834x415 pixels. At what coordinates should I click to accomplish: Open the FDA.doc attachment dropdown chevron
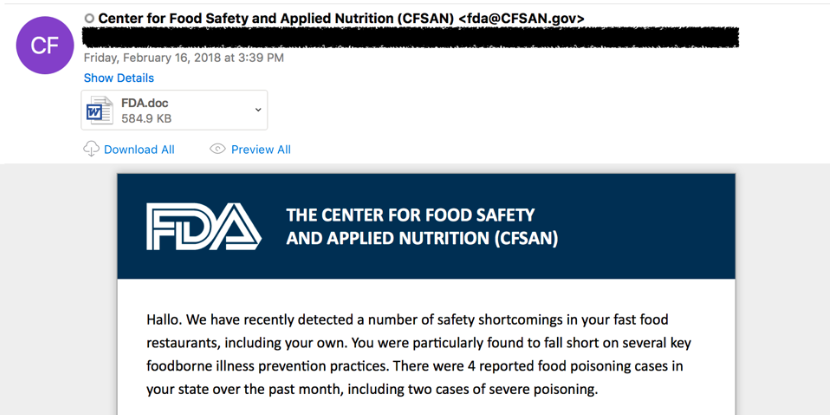258,110
